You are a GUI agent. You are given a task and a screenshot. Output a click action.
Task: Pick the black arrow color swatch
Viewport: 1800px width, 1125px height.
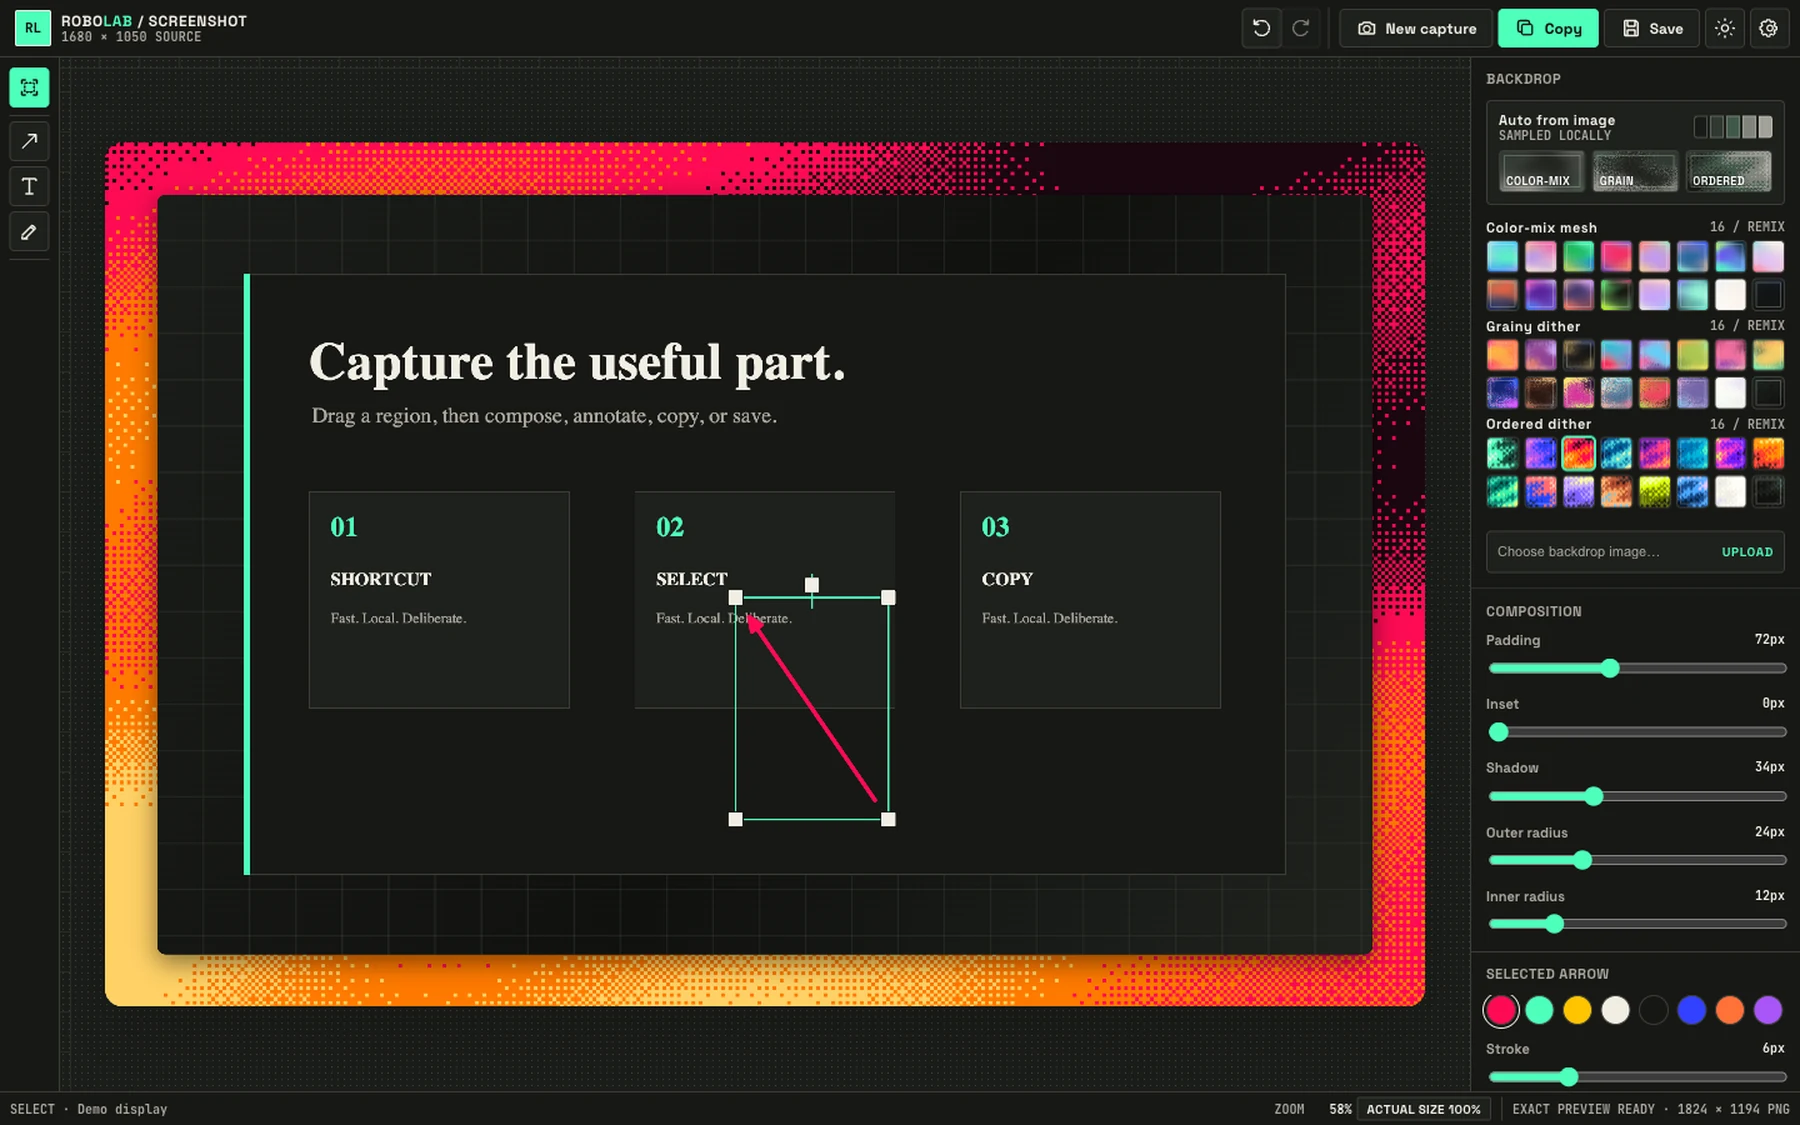(x=1653, y=1010)
